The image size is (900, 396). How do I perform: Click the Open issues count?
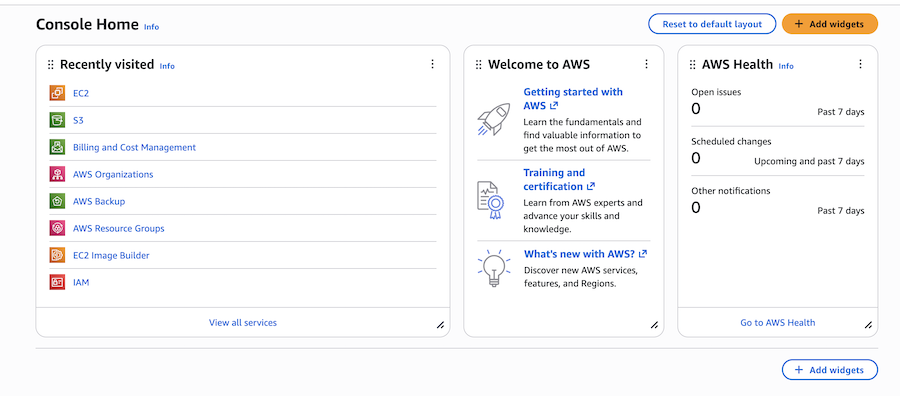tap(696, 108)
